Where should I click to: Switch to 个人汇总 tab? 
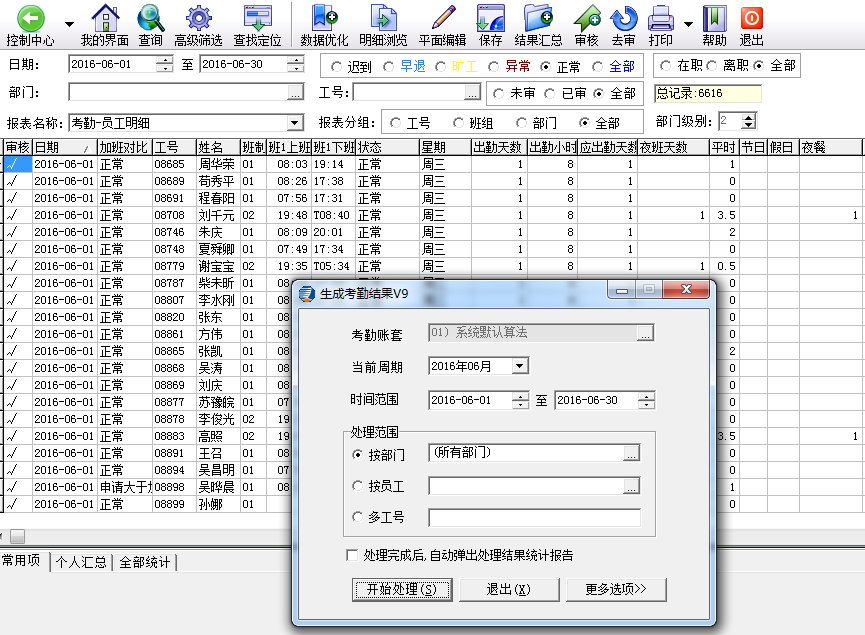tap(82, 562)
